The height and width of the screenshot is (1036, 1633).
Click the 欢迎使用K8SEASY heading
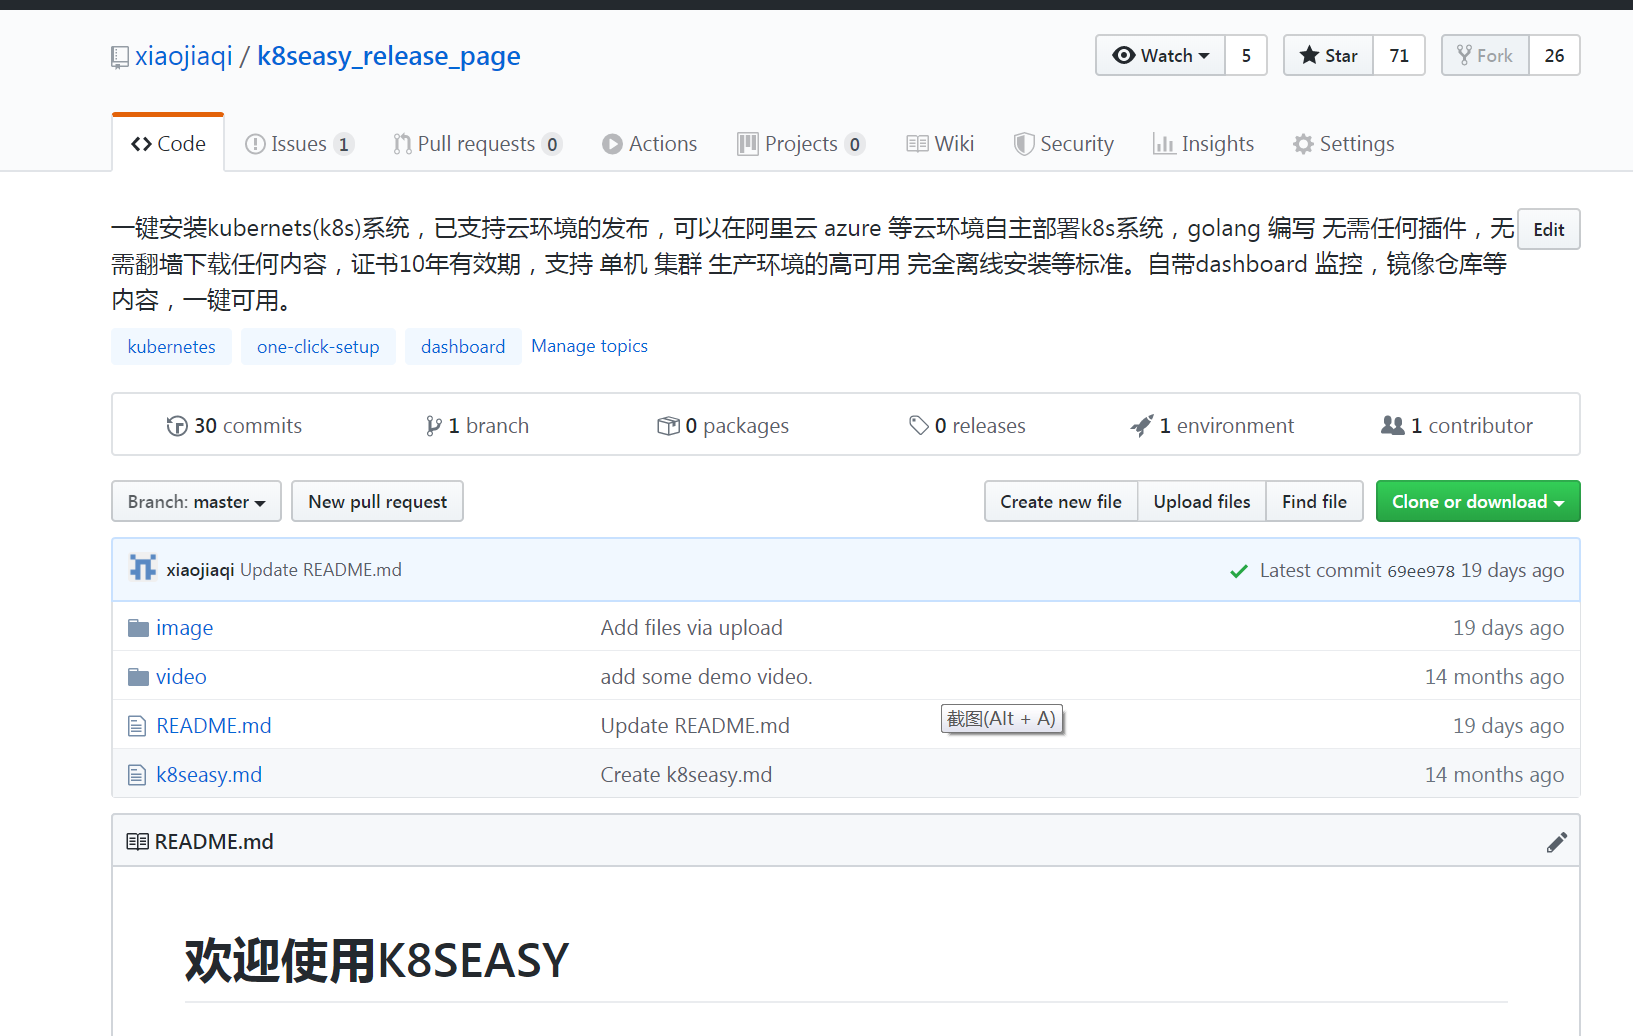377,961
